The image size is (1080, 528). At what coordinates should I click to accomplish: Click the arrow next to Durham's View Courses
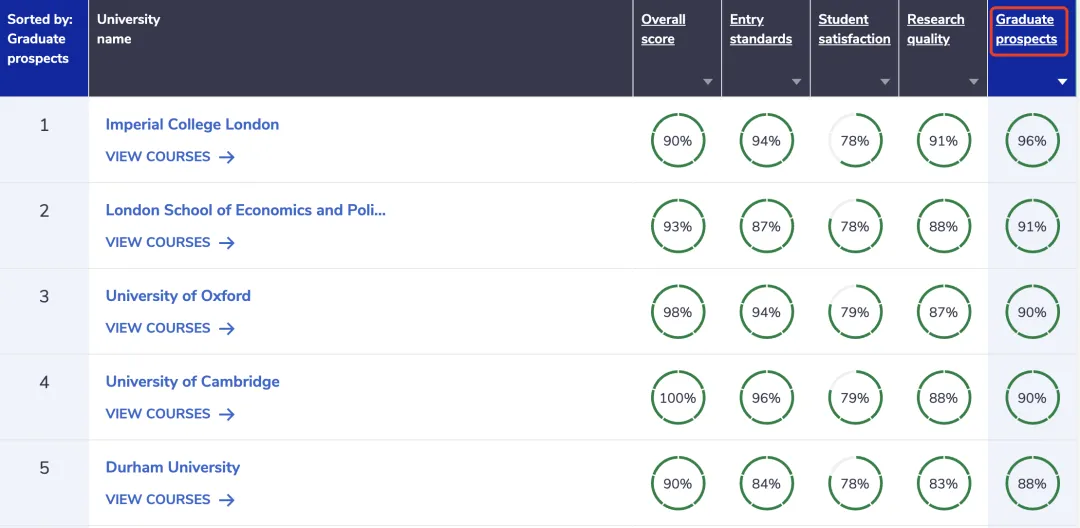click(x=227, y=500)
